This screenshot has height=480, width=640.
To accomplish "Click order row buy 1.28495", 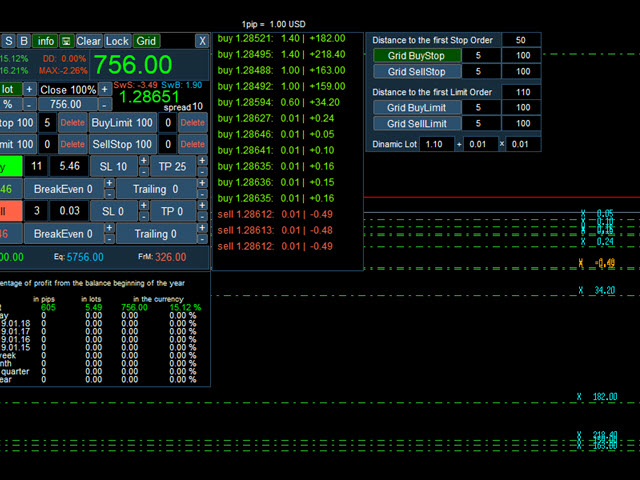I will (281, 54).
